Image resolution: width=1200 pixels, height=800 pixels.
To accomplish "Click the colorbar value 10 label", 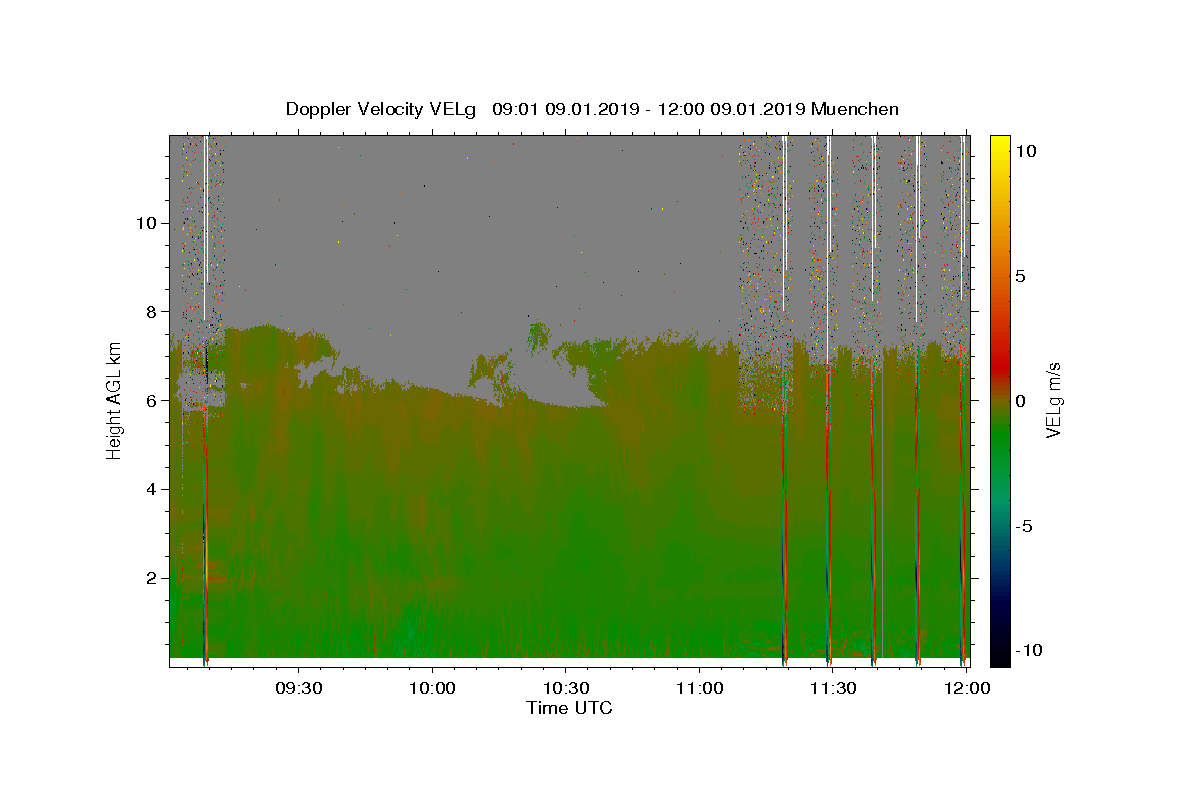I will click(1025, 150).
